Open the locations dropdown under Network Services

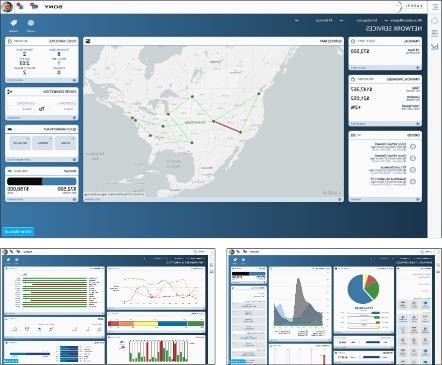[403, 20]
